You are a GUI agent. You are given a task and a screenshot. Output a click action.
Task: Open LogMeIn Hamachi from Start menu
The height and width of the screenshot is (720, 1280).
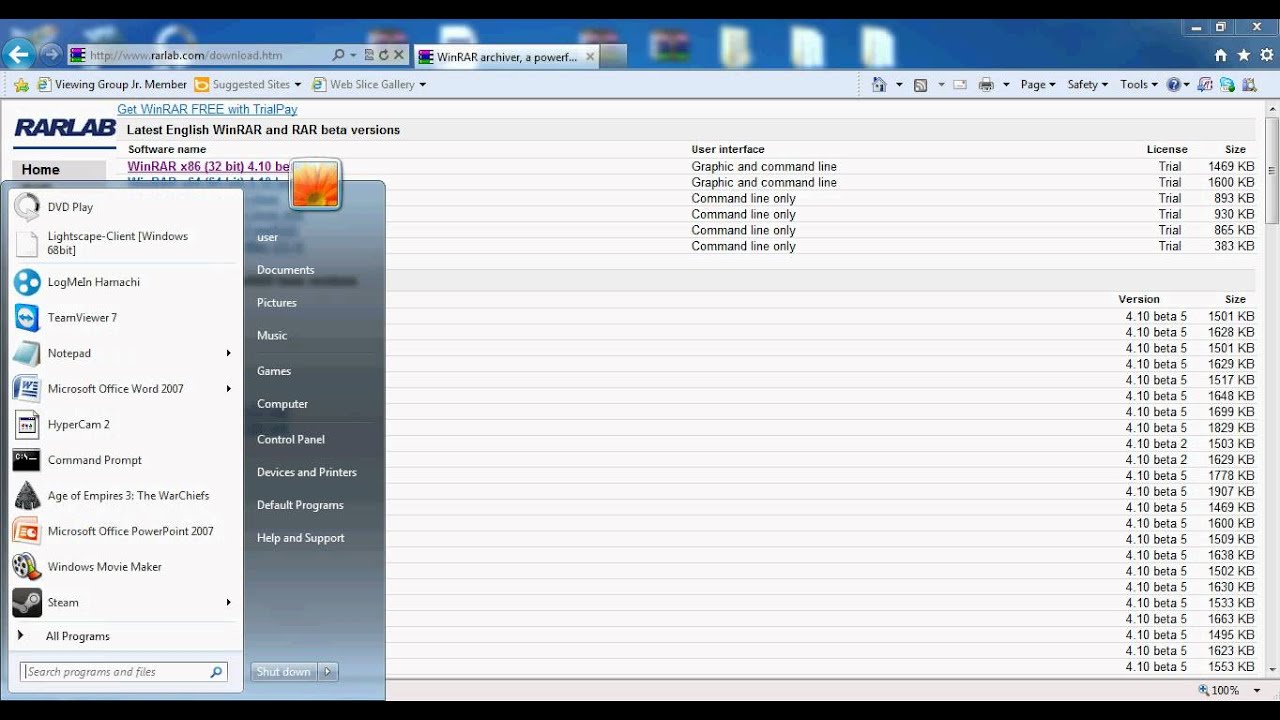point(124,282)
